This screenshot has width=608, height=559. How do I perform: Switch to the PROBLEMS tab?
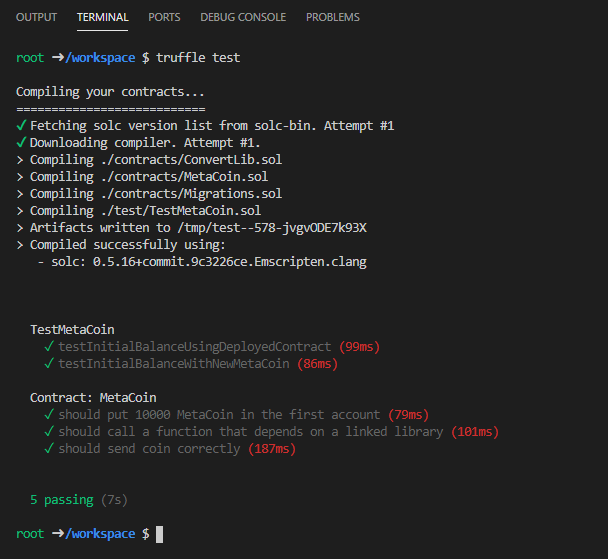click(333, 17)
